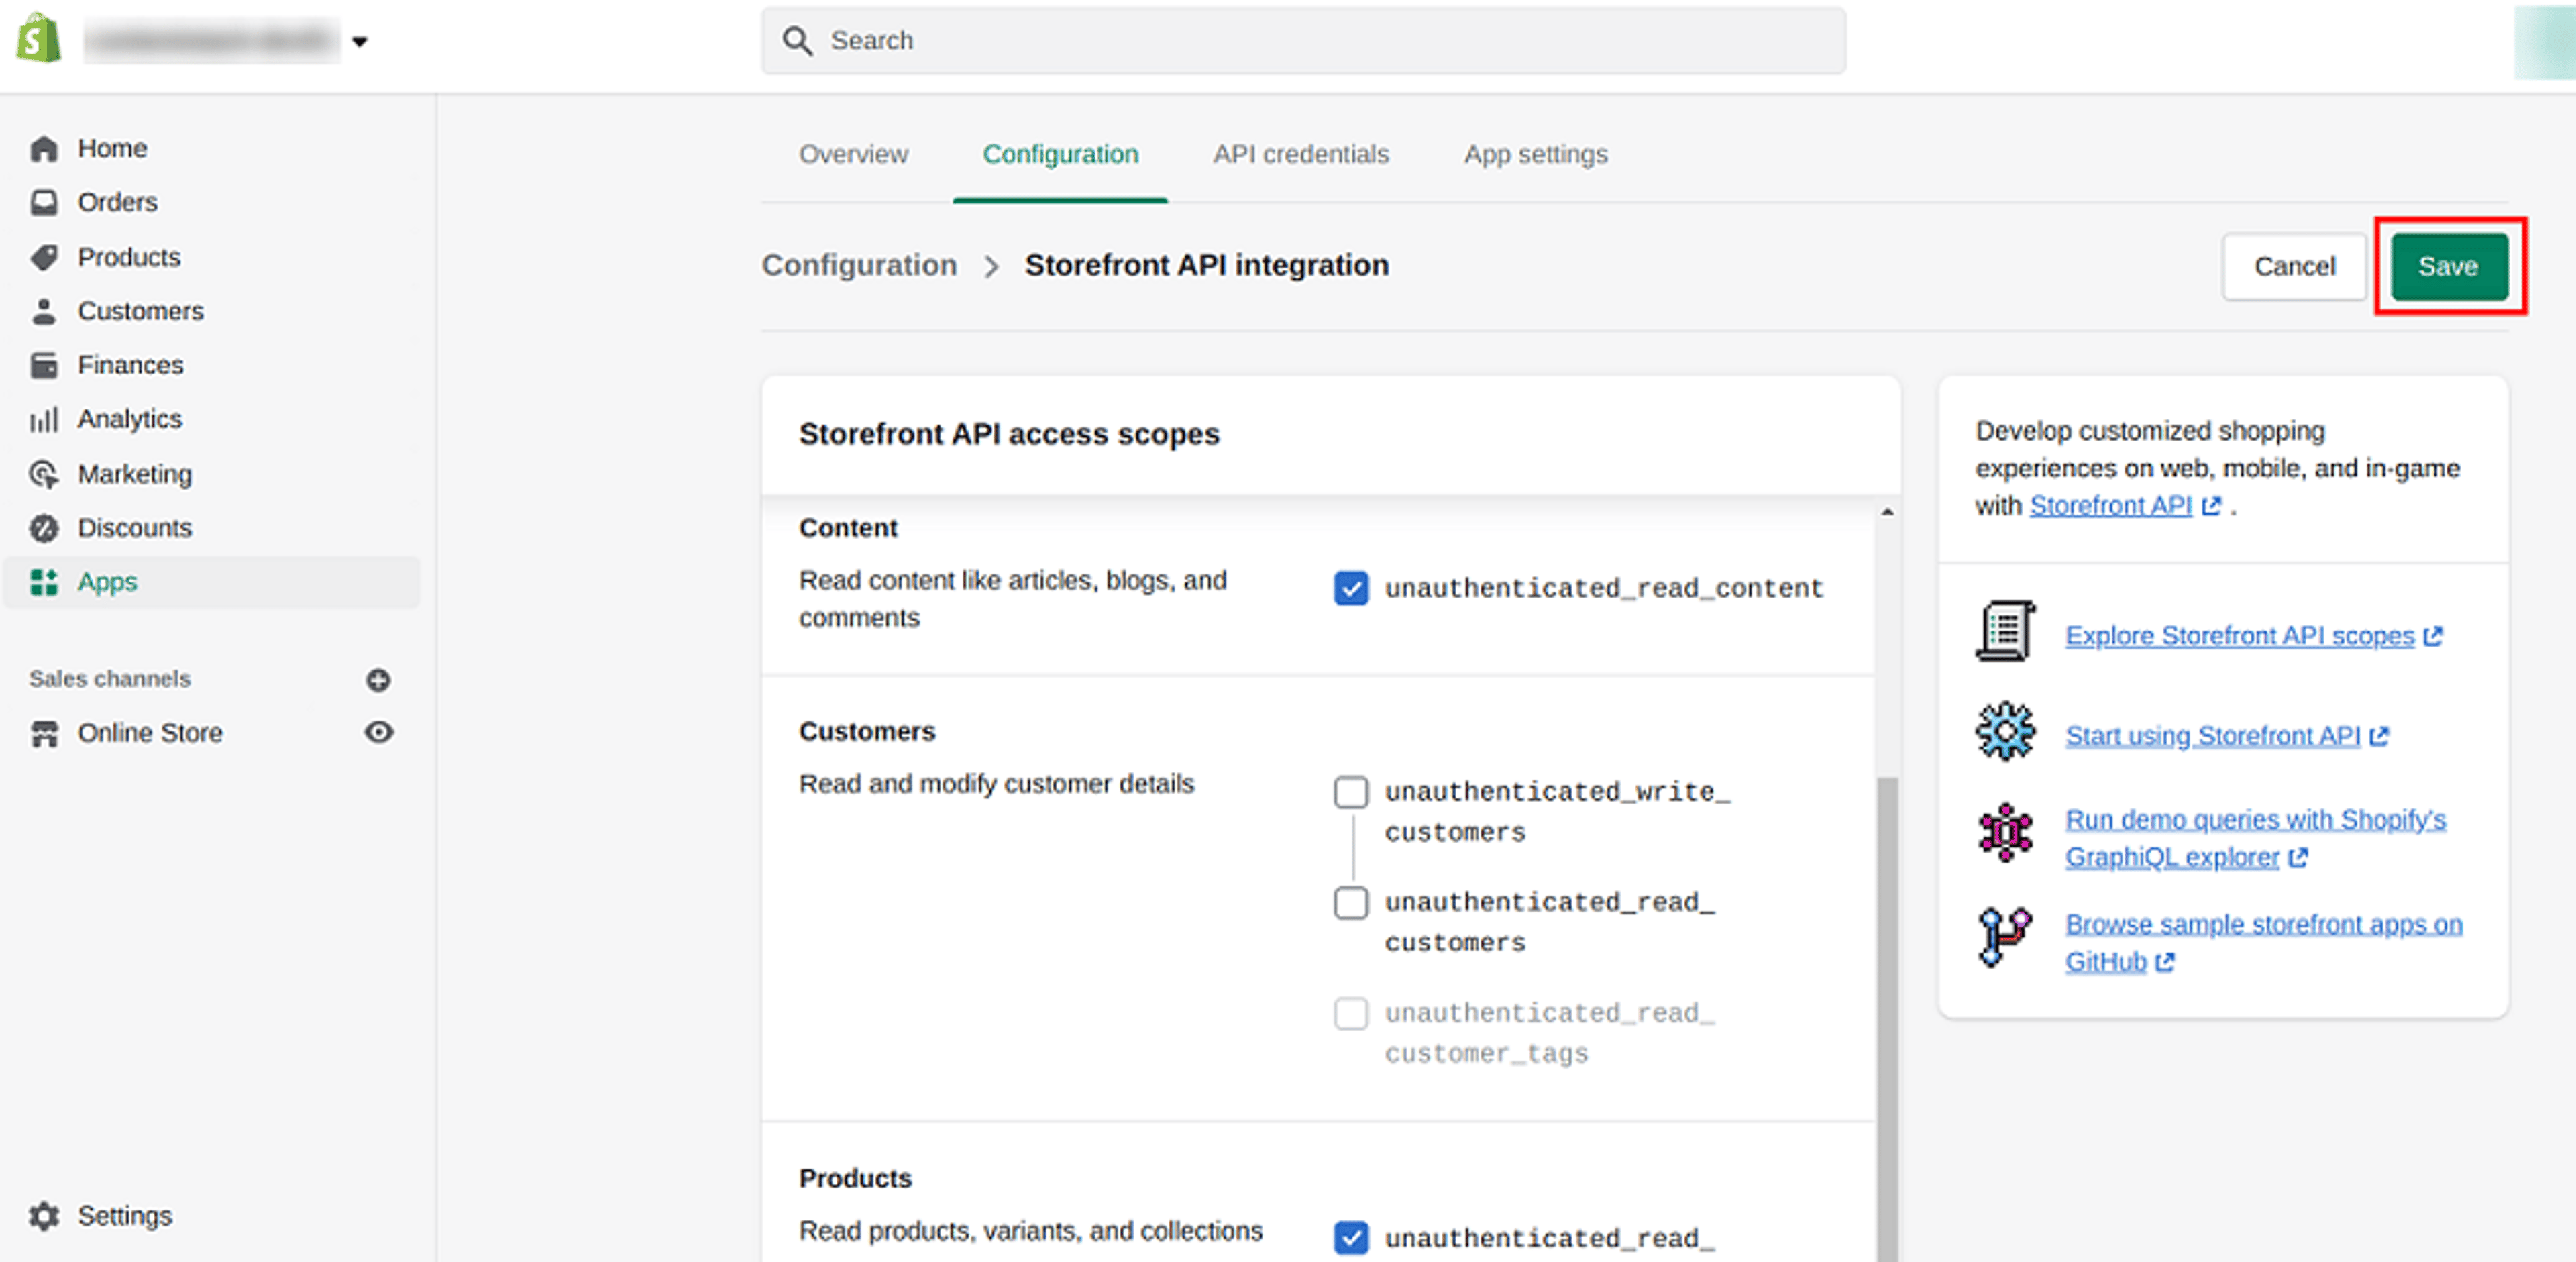Open the store name dropdown arrow

pyautogui.click(x=360, y=42)
